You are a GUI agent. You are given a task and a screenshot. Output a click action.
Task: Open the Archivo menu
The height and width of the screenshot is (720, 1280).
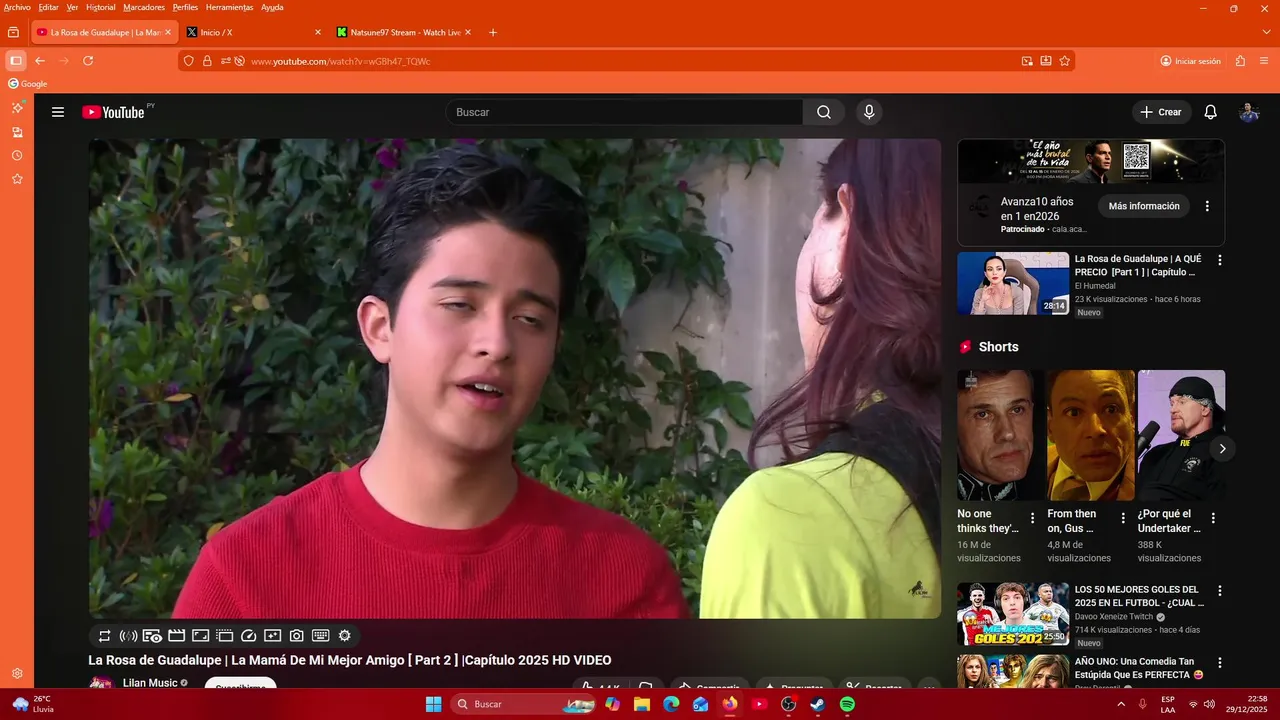pos(17,7)
